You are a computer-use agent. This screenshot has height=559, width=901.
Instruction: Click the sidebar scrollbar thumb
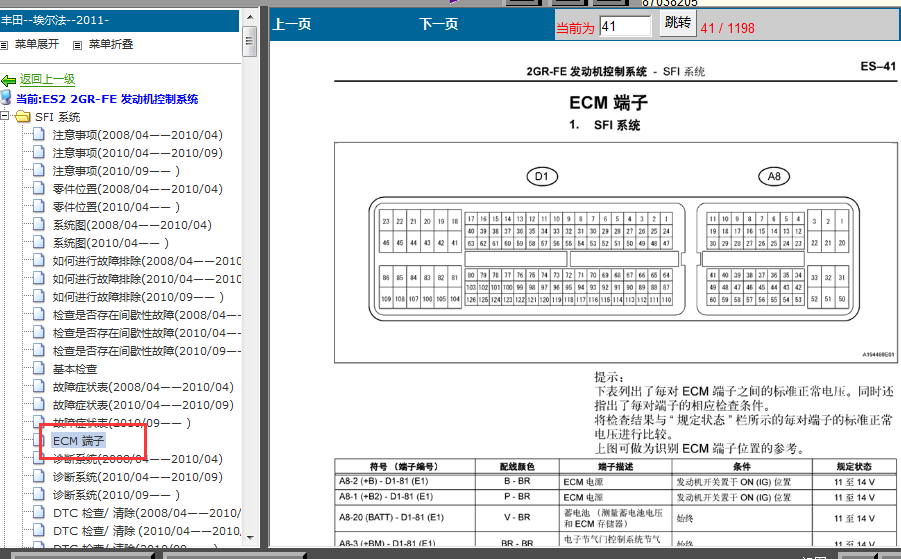click(249, 40)
